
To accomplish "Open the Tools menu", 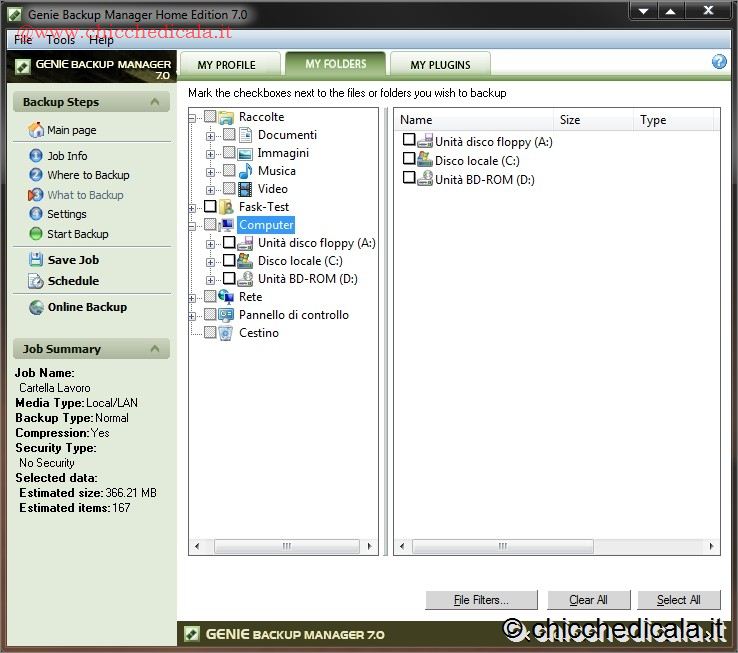I will point(60,40).
